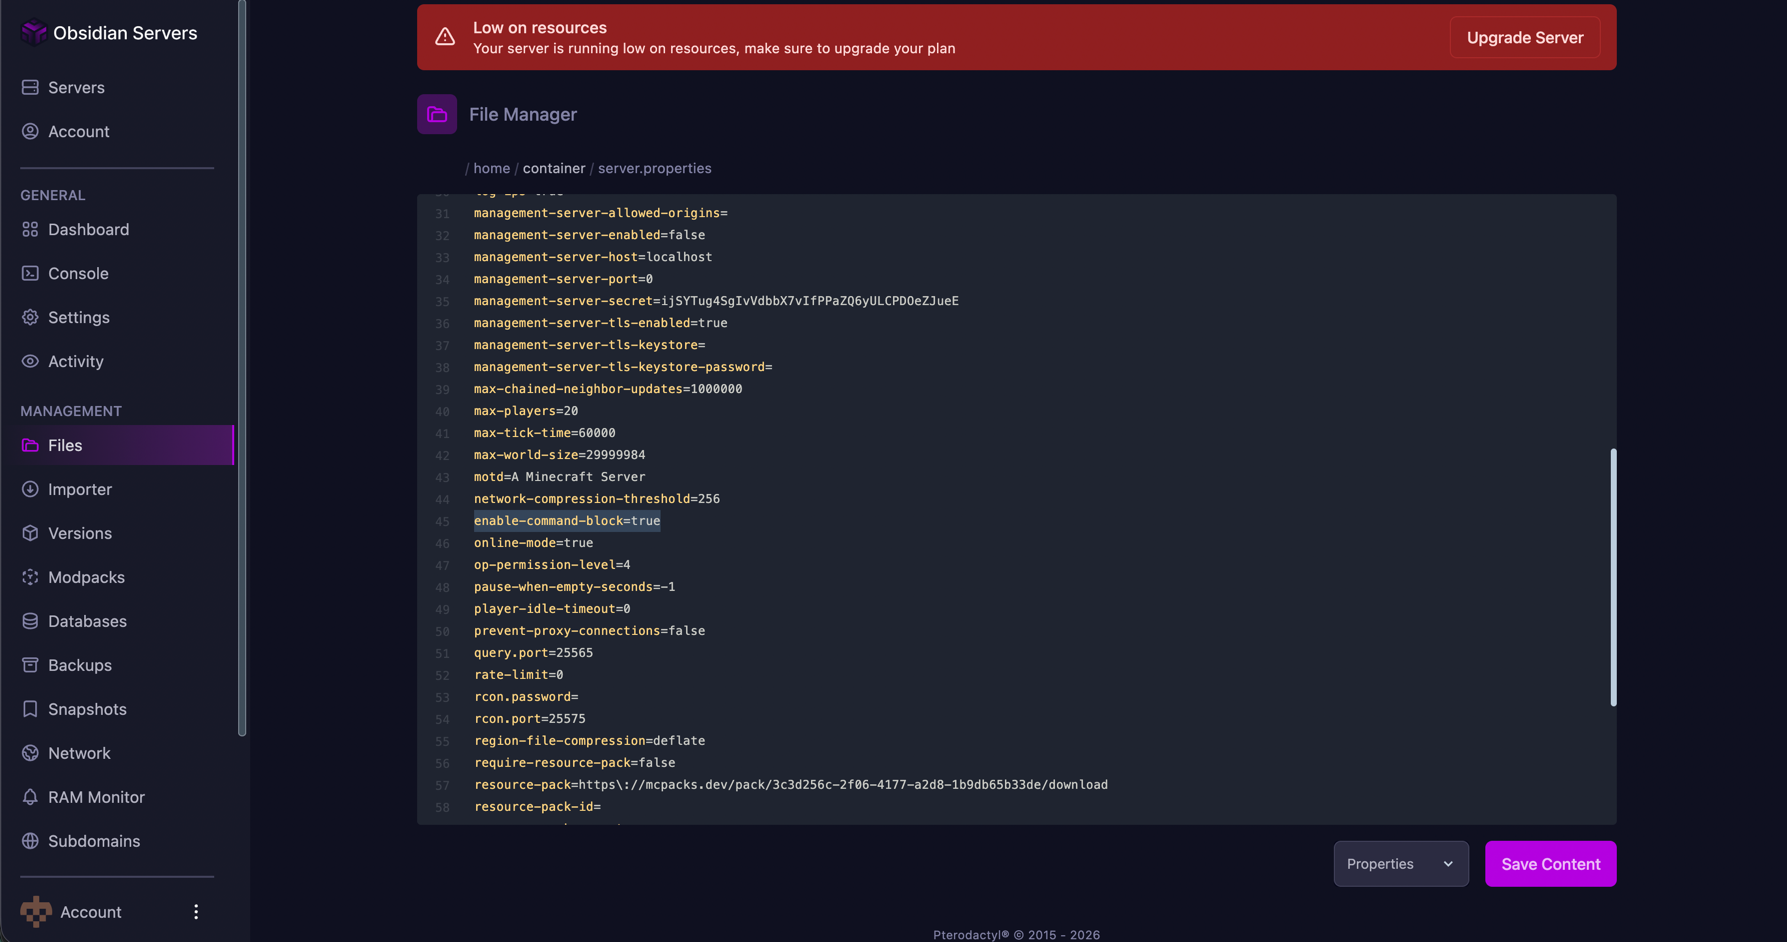Open the container breadcrumb folder
Image resolution: width=1787 pixels, height=942 pixels.
pyautogui.click(x=553, y=168)
